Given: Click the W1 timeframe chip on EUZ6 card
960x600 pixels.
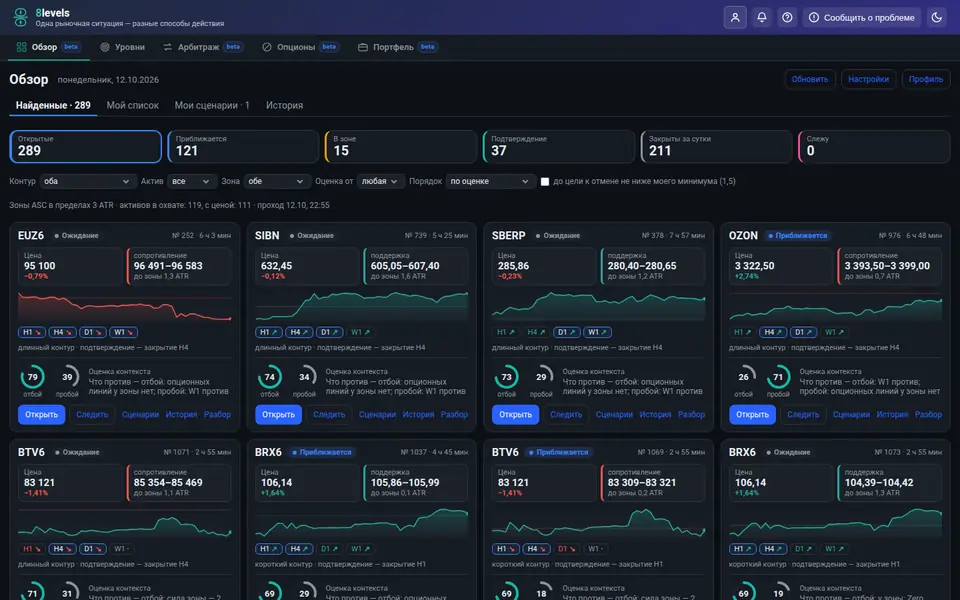Looking at the screenshot, I should tap(123, 332).
